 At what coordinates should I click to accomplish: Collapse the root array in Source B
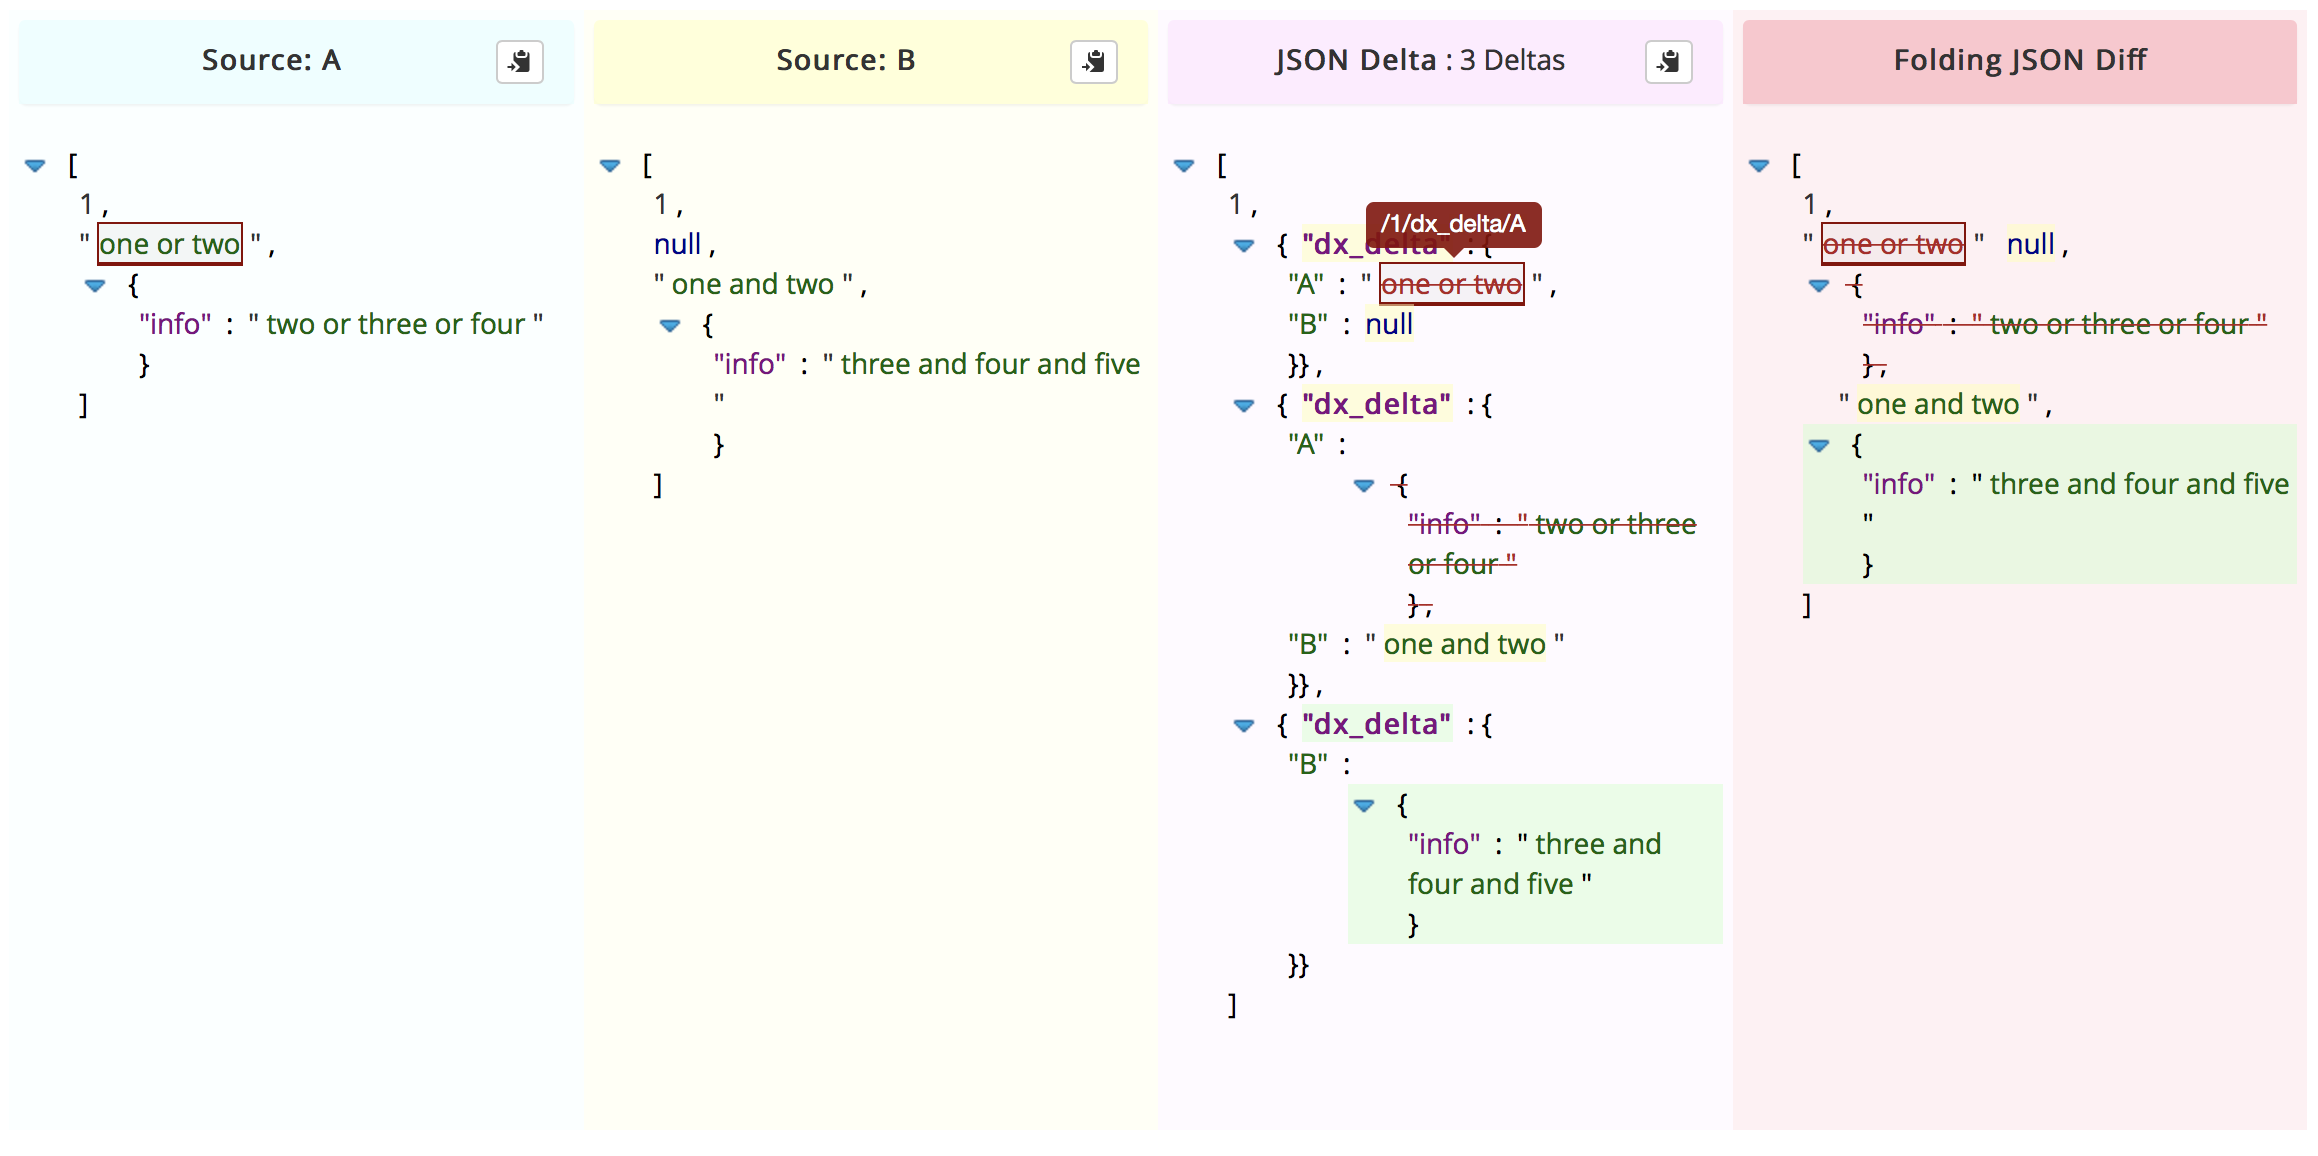(x=611, y=166)
